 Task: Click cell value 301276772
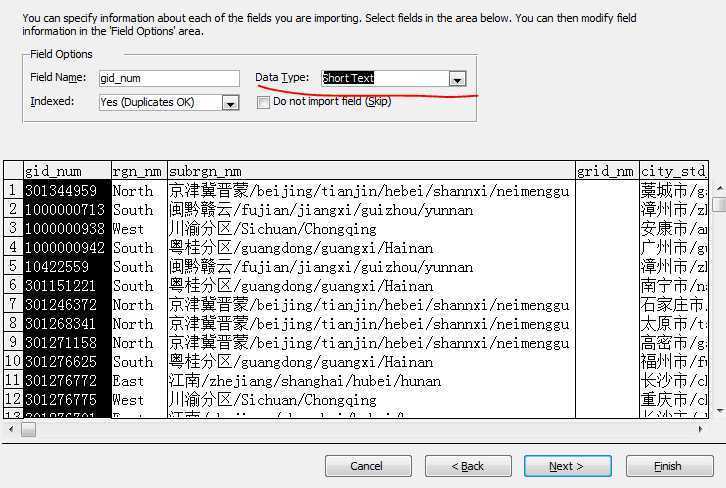[67, 380]
